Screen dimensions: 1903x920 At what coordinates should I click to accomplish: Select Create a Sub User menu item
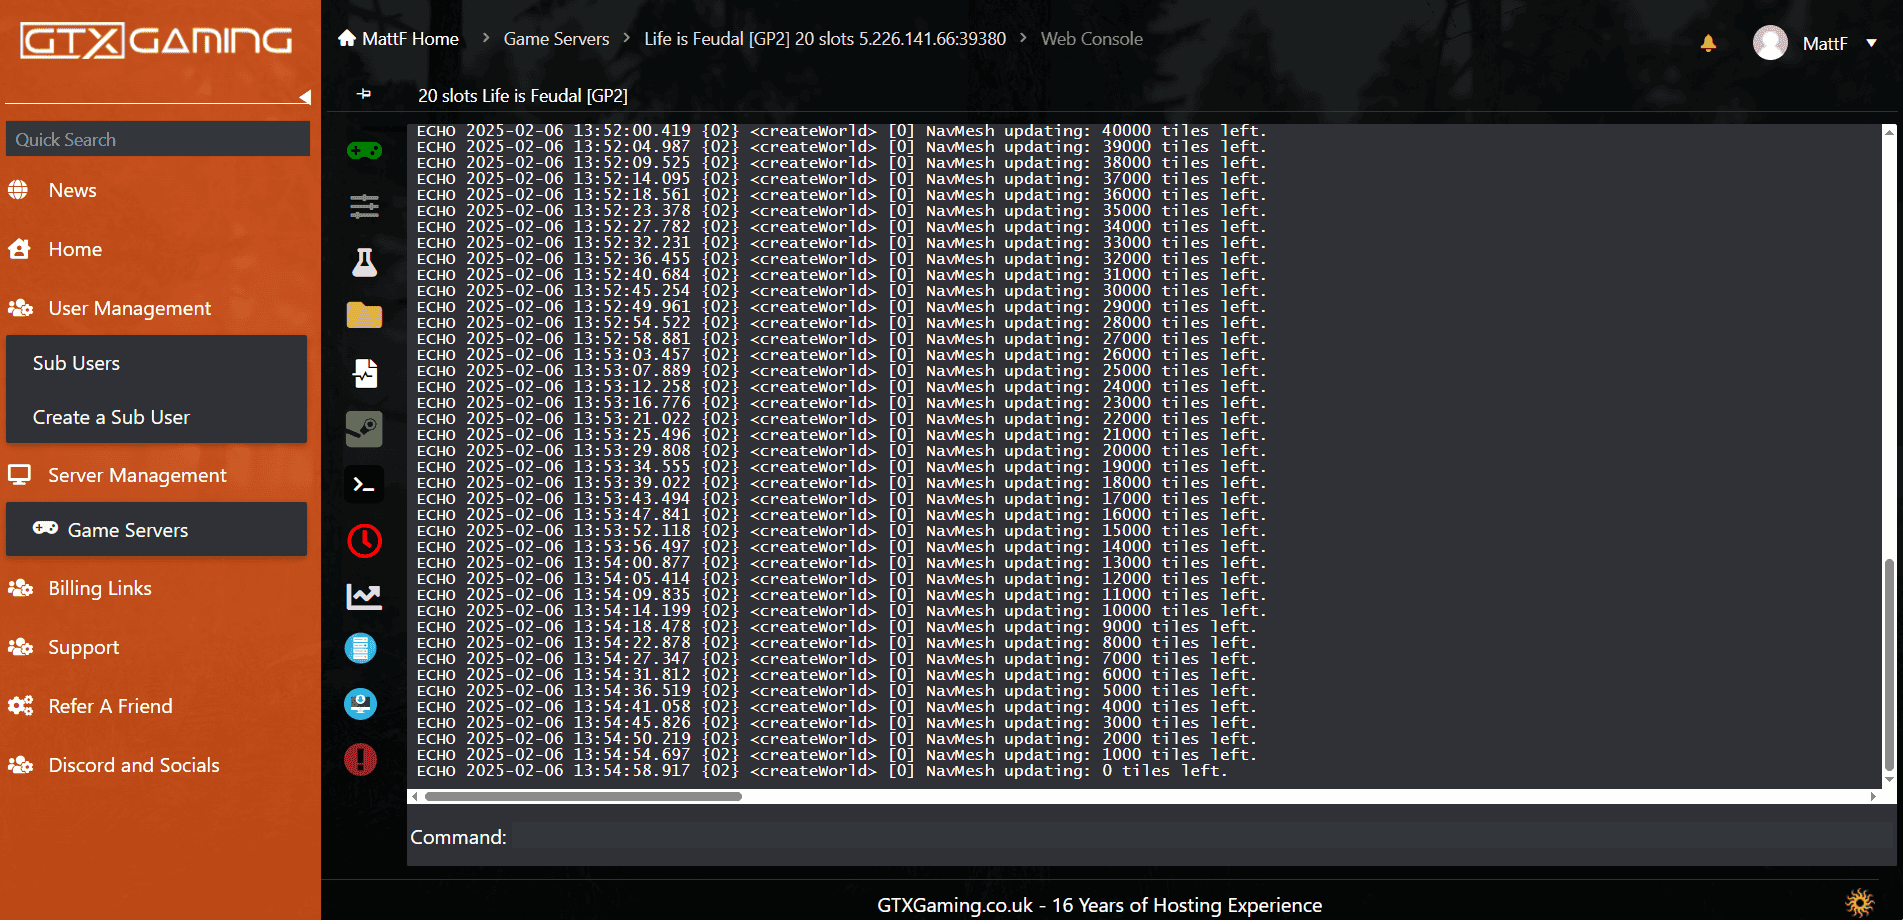point(111,417)
